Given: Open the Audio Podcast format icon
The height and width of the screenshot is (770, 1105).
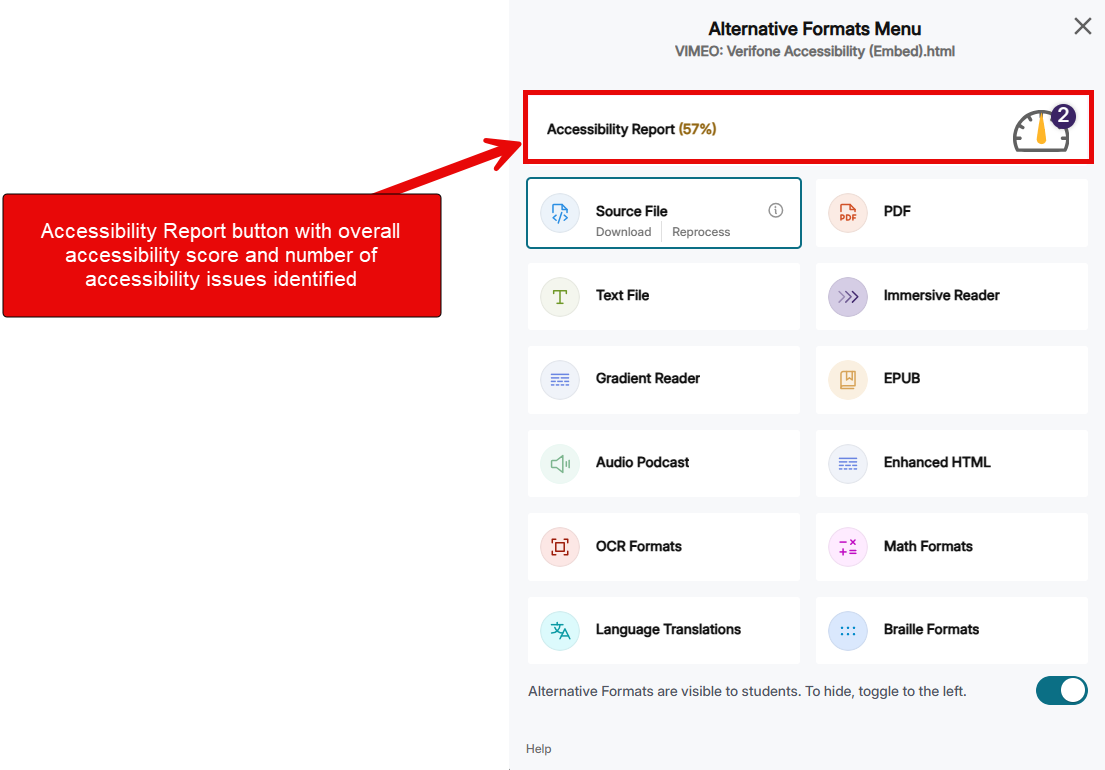Looking at the screenshot, I should click(559, 463).
